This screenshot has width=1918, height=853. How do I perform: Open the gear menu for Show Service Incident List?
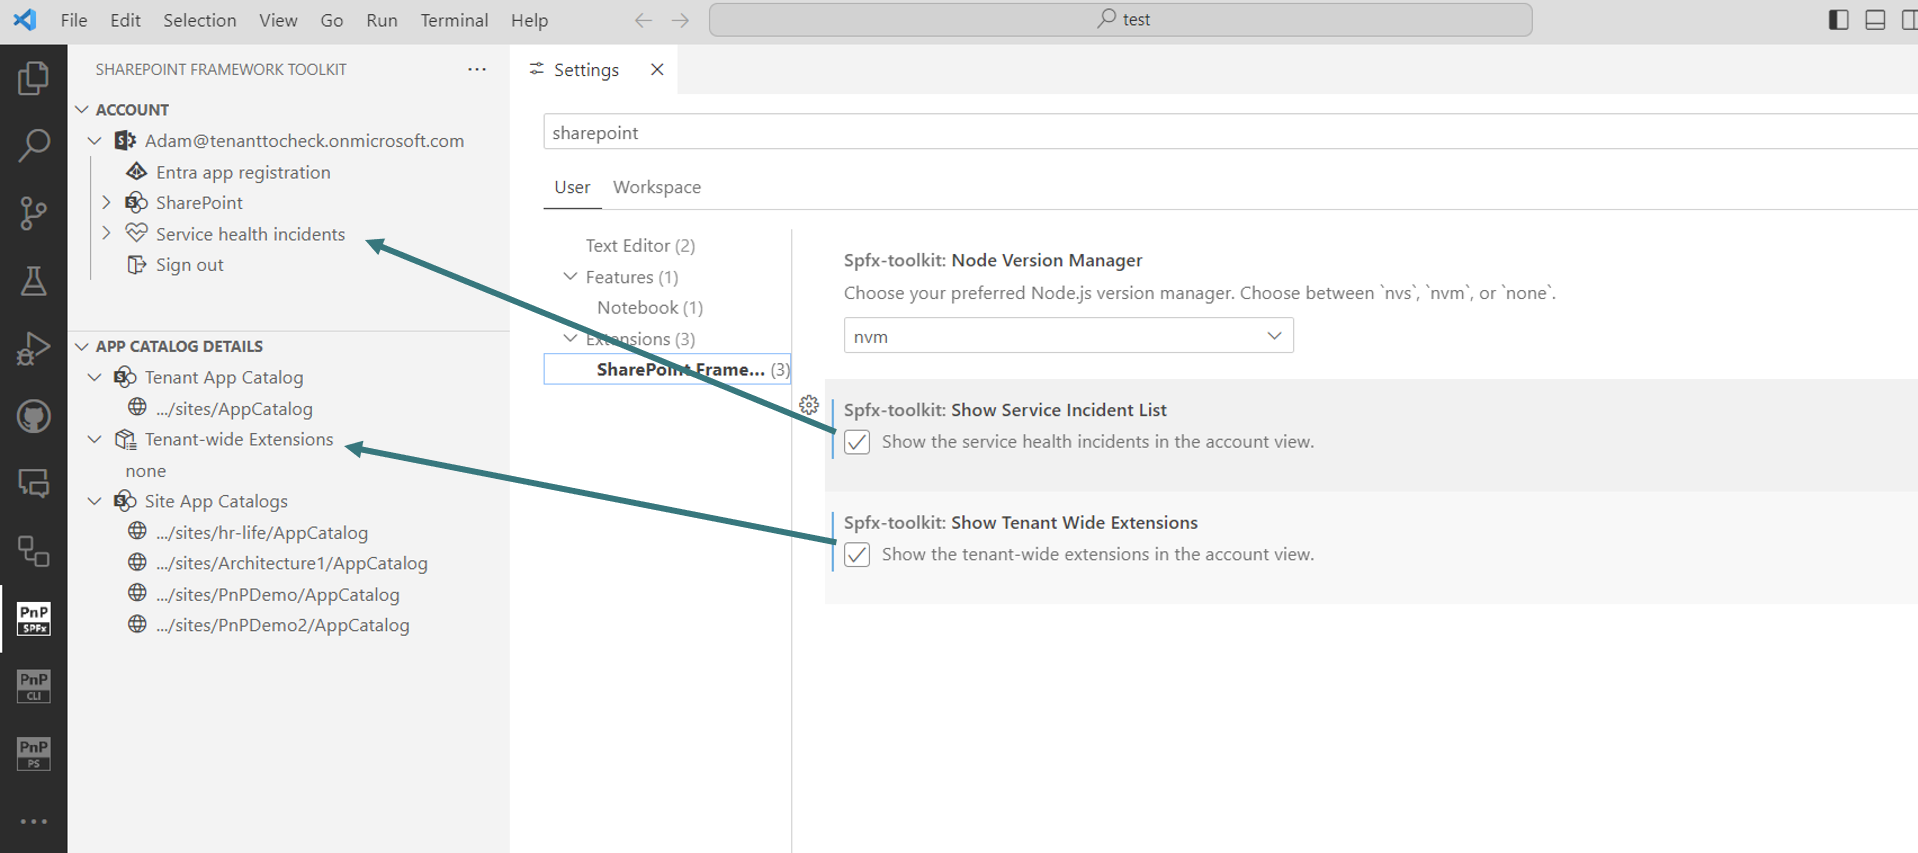click(809, 405)
